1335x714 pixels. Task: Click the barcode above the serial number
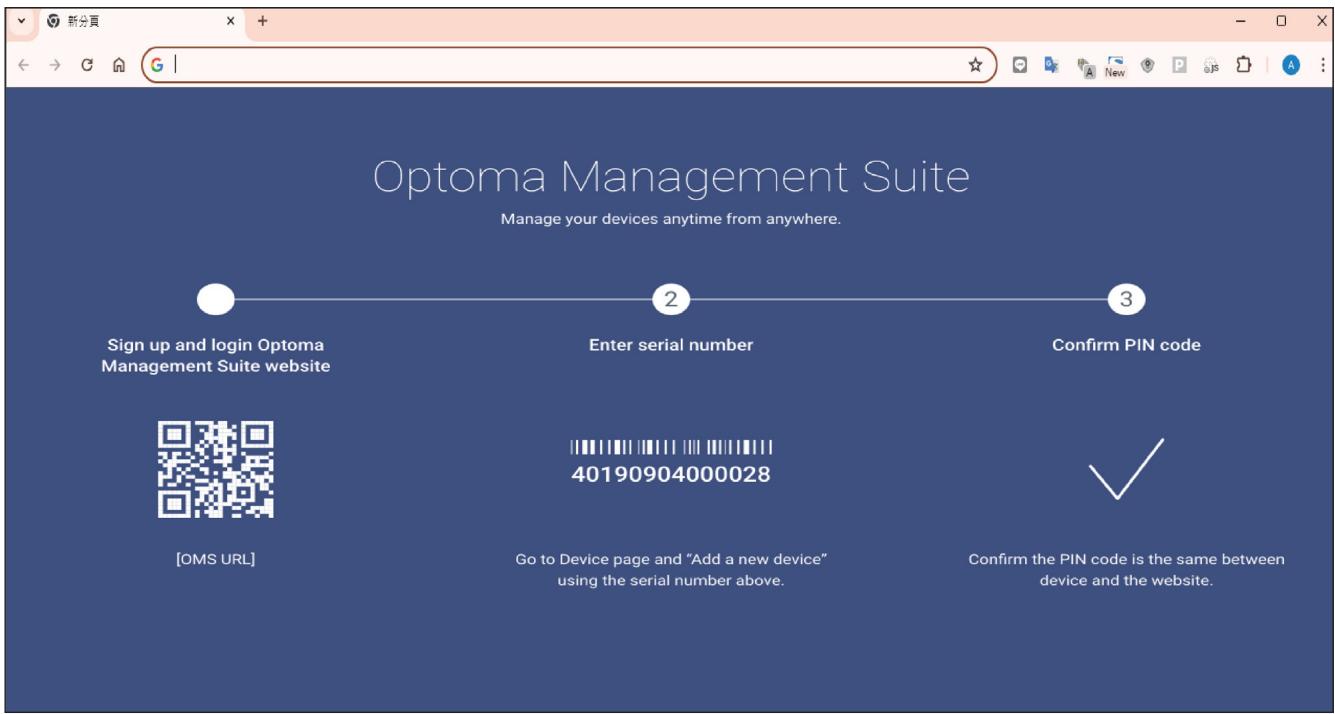point(671,447)
